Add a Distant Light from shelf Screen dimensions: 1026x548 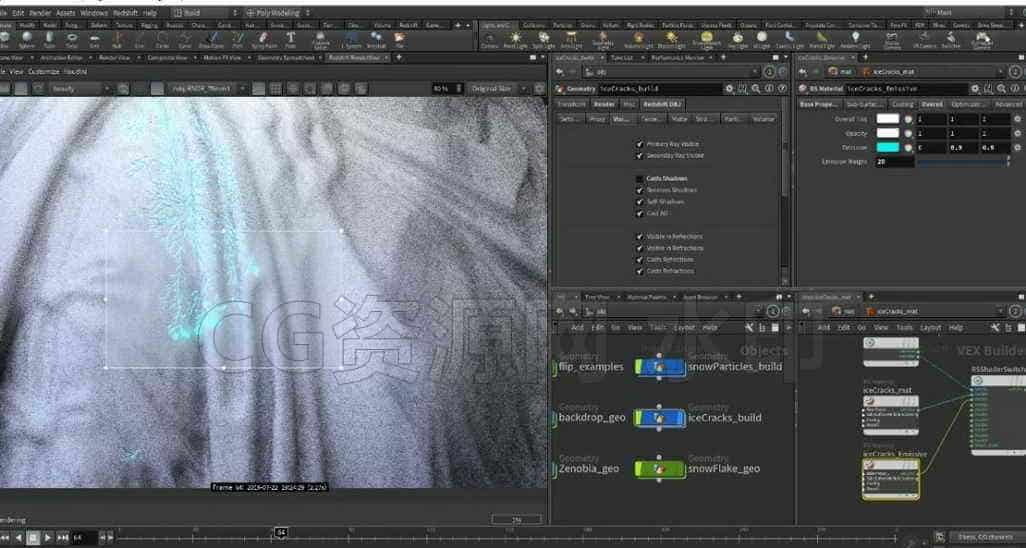click(671, 40)
